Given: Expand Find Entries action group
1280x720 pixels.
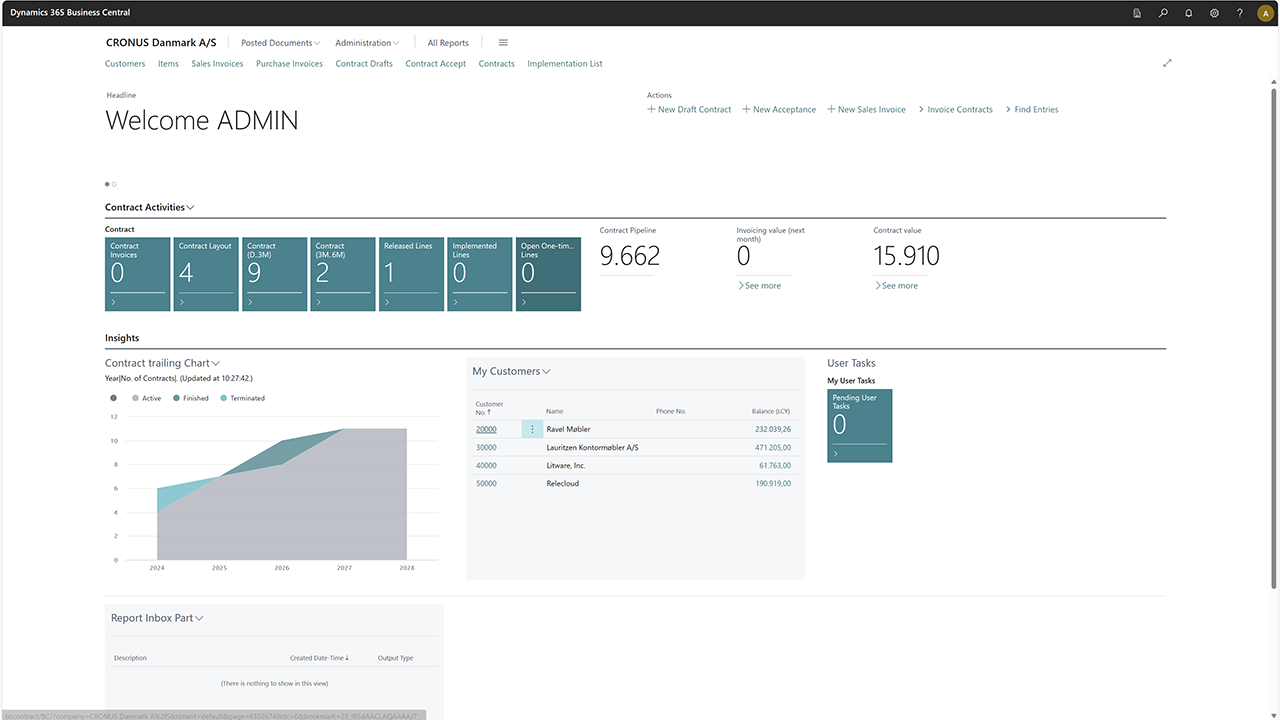Looking at the screenshot, I should (x=1032, y=109).
